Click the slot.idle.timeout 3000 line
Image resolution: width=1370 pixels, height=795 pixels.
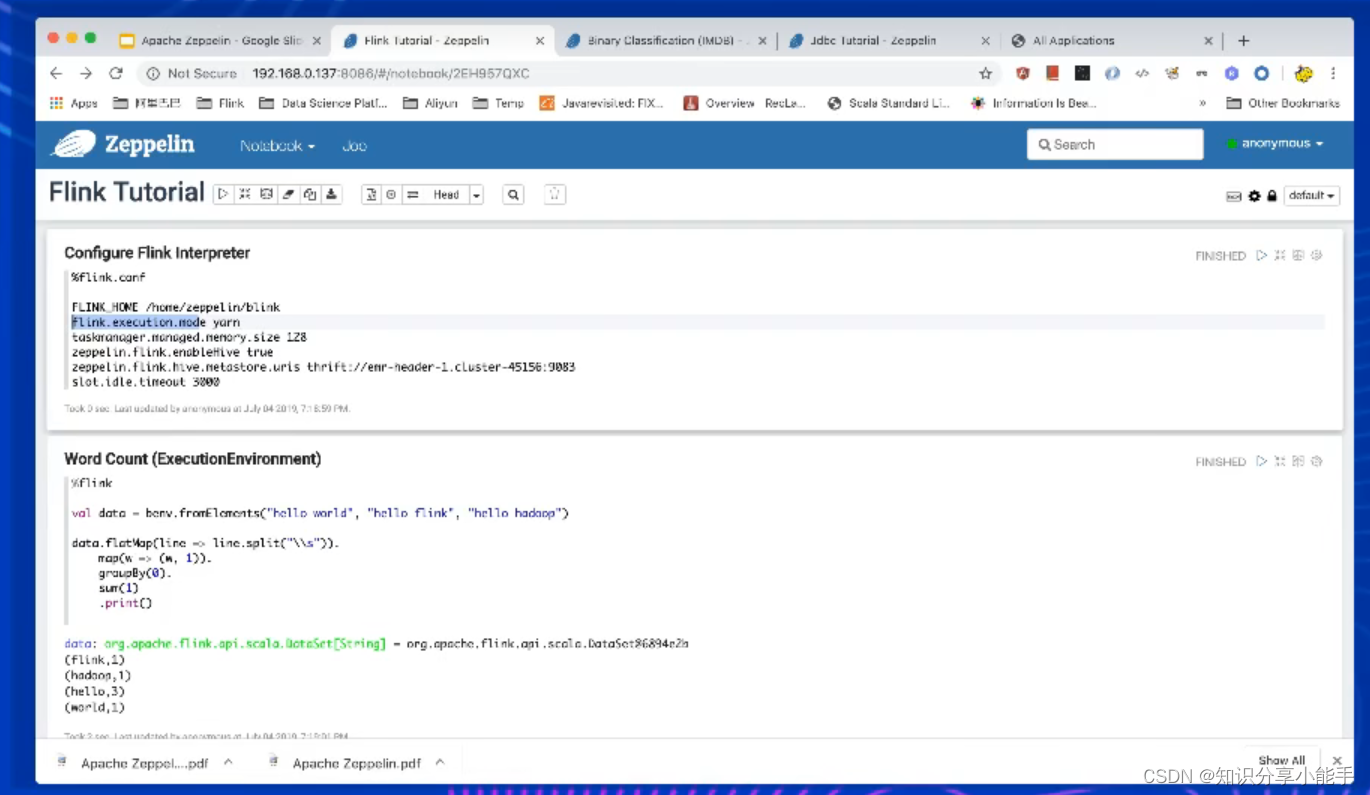coord(145,382)
